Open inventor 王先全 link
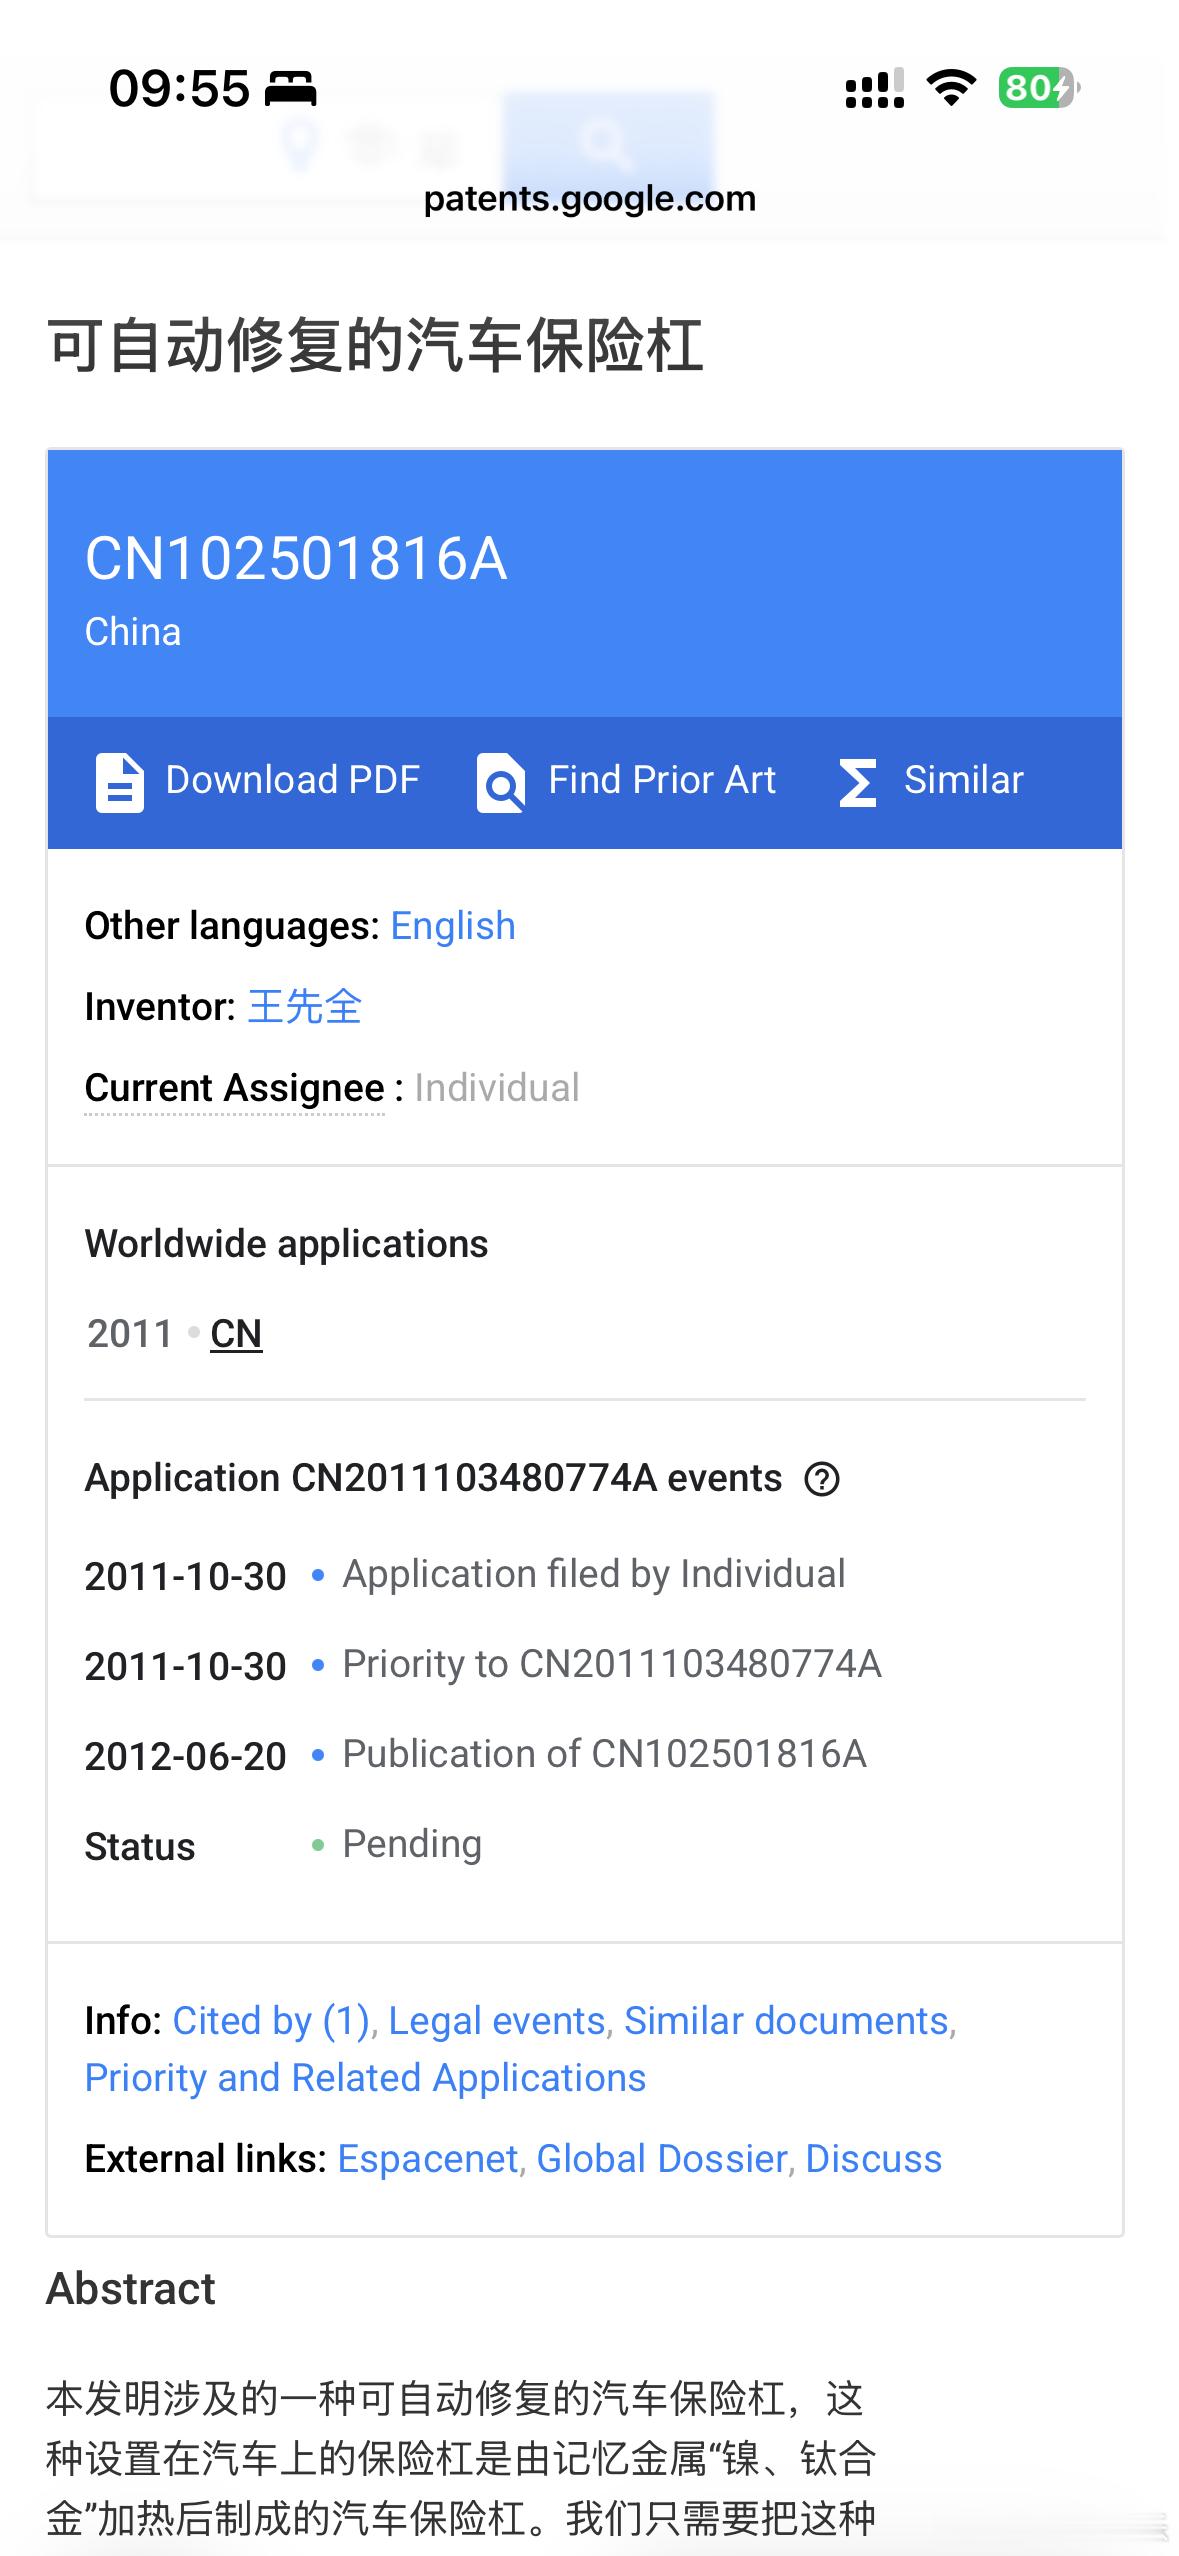The height and width of the screenshot is (2556, 1179). pyautogui.click(x=304, y=1006)
